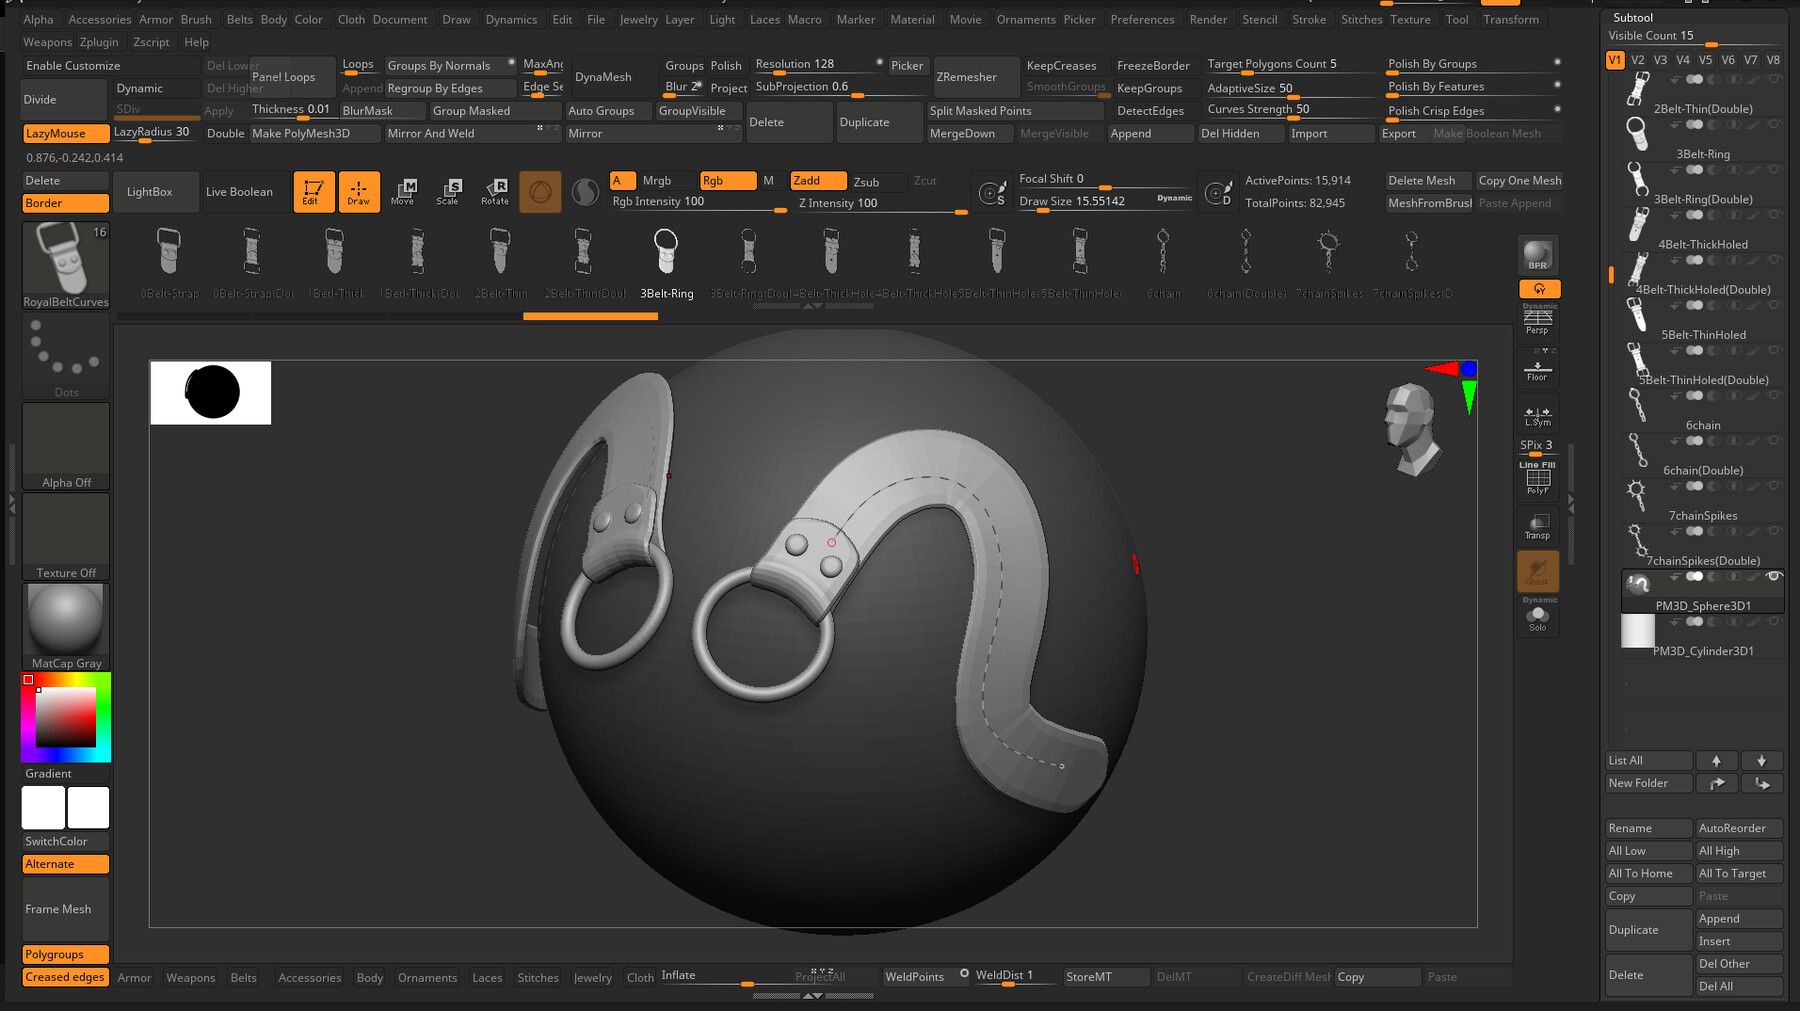This screenshot has height=1011, width=1800.
Task: Switch to the Move gizmo icon
Action: [403, 191]
